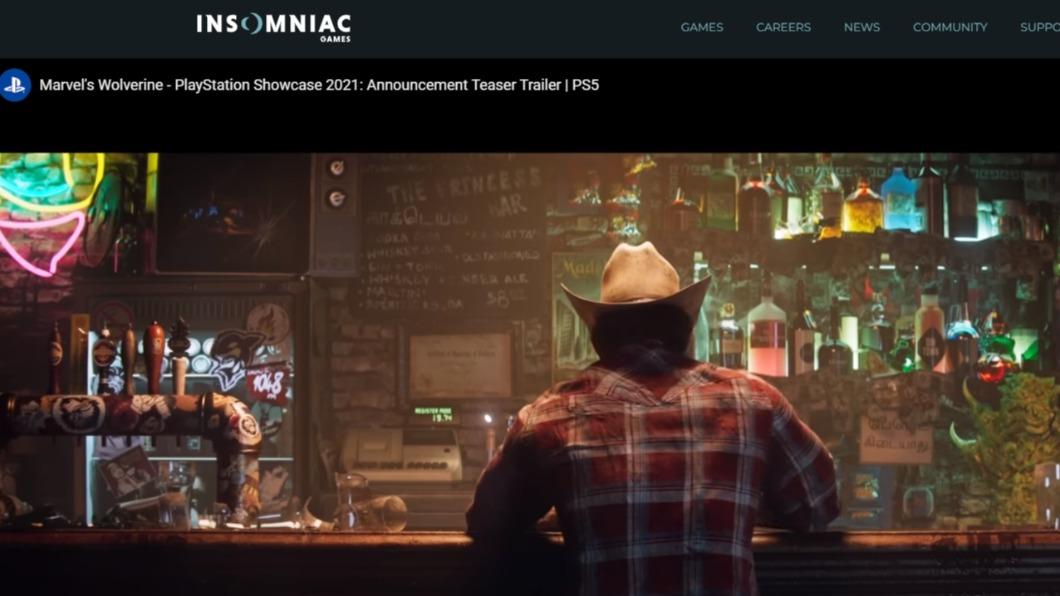
Task: Go to the News section
Action: pyautogui.click(x=861, y=27)
